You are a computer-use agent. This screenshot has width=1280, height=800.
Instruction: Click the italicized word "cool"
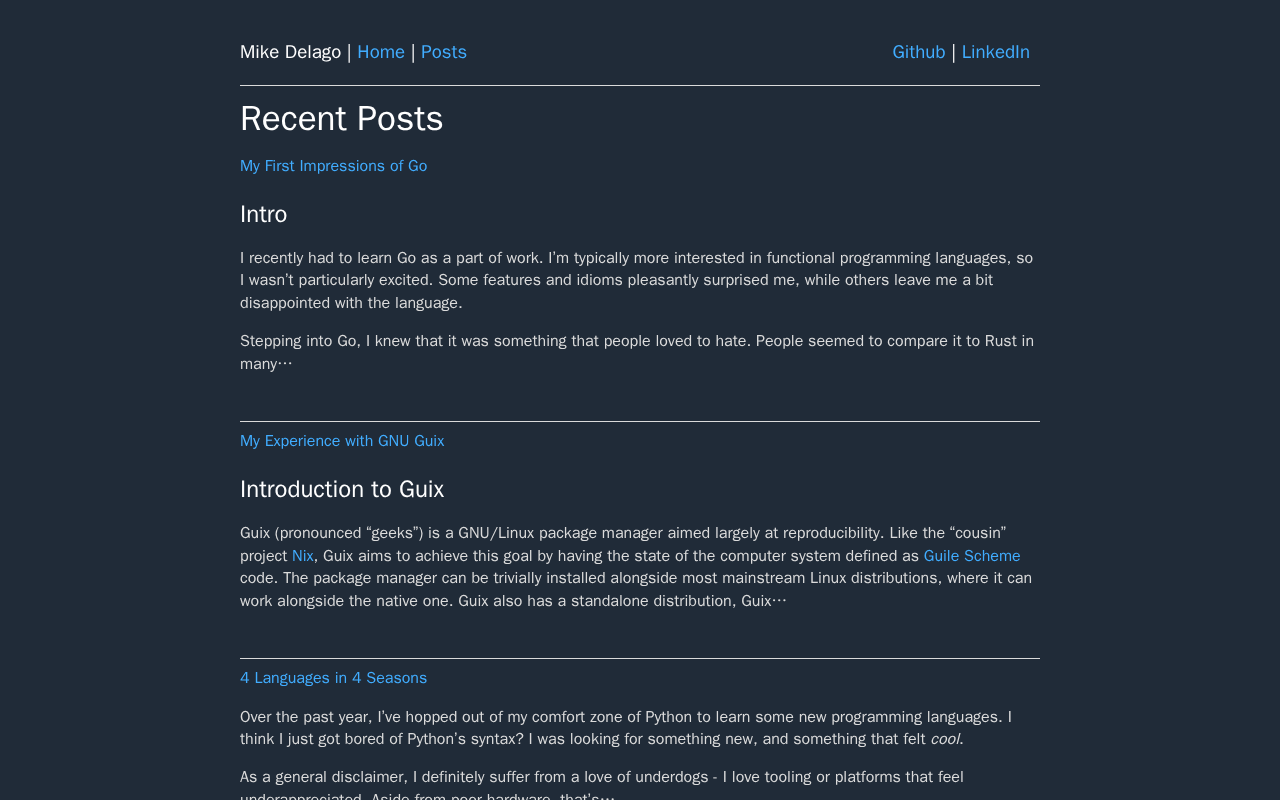point(944,739)
